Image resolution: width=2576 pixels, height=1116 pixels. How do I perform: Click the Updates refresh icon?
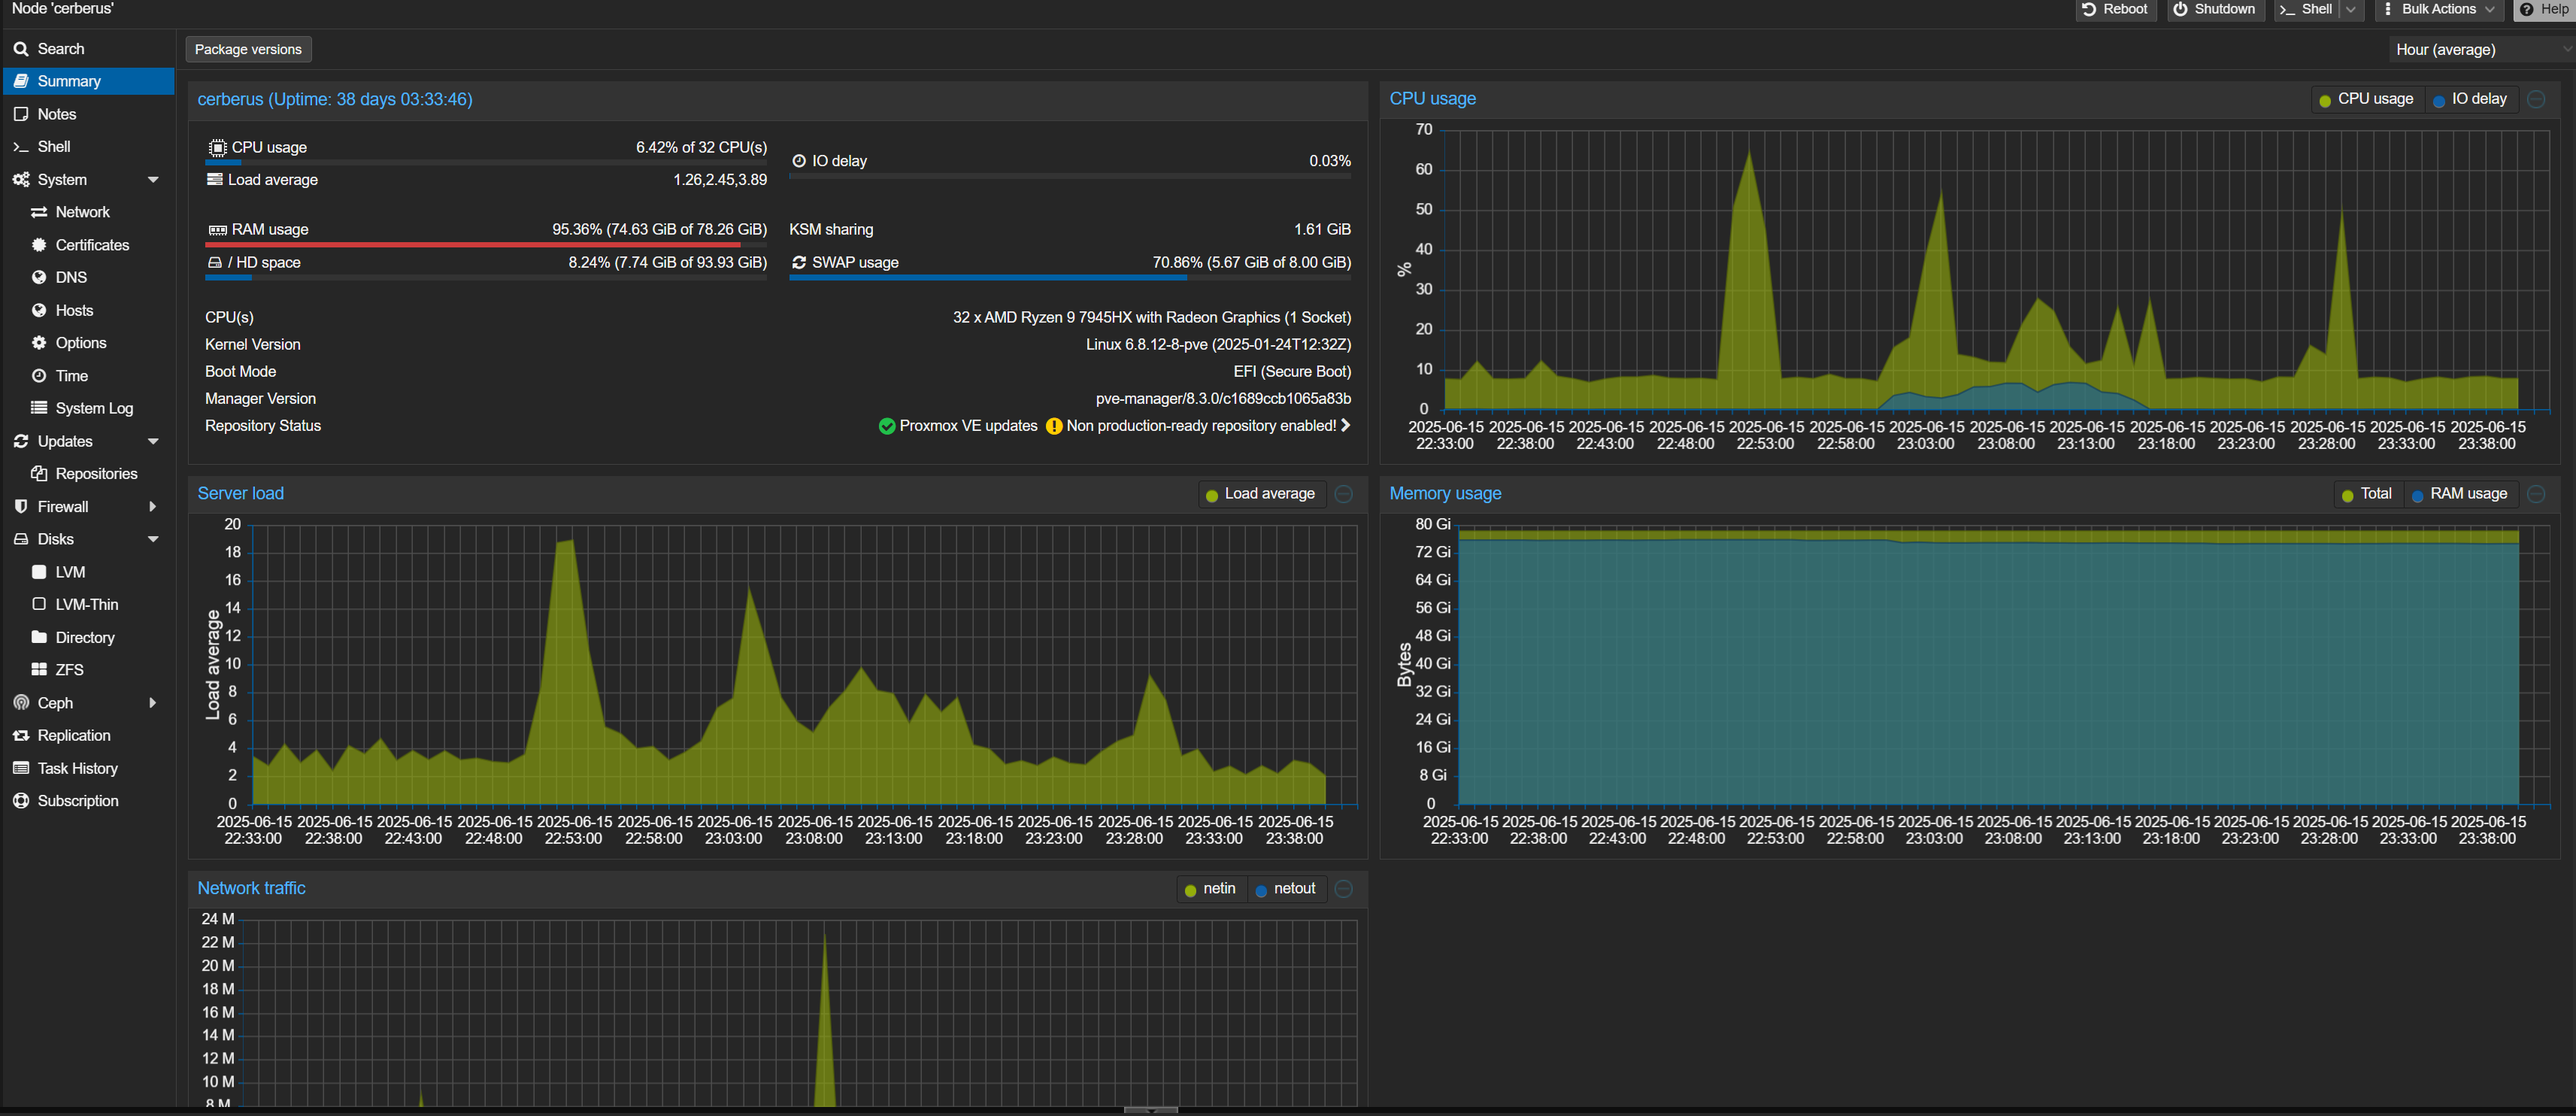pos(20,441)
